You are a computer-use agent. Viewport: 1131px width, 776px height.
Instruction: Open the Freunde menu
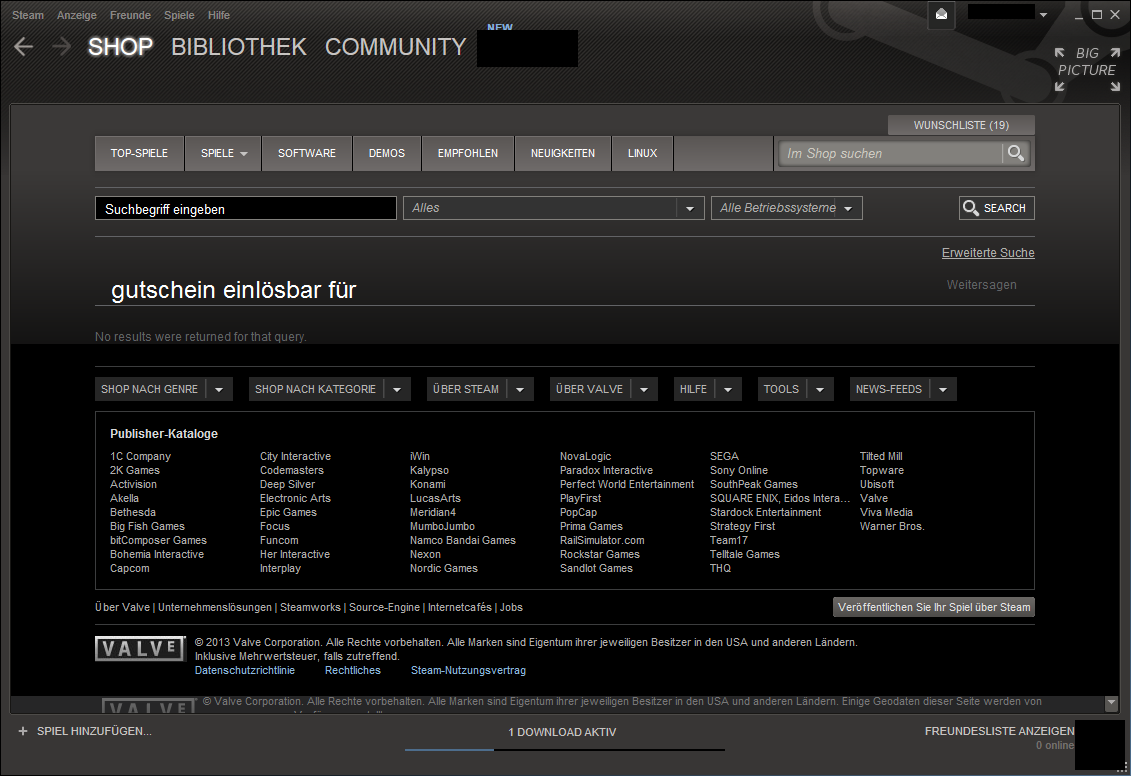tap(130, 14)
